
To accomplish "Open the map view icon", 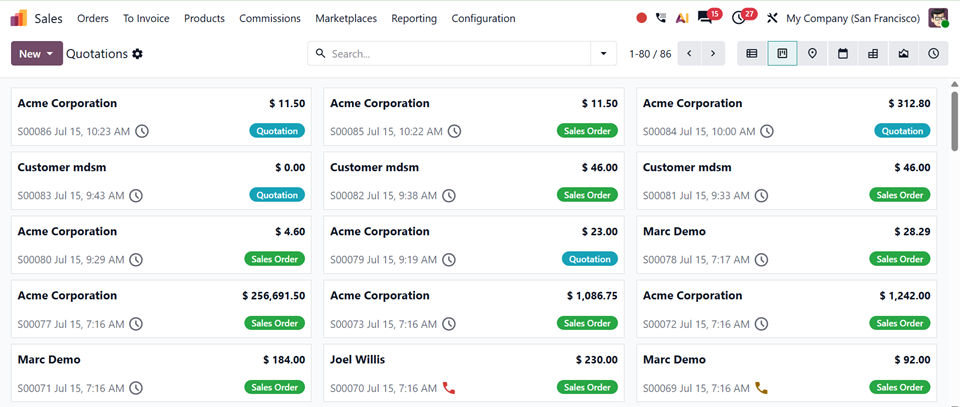I will pos(812,54).
